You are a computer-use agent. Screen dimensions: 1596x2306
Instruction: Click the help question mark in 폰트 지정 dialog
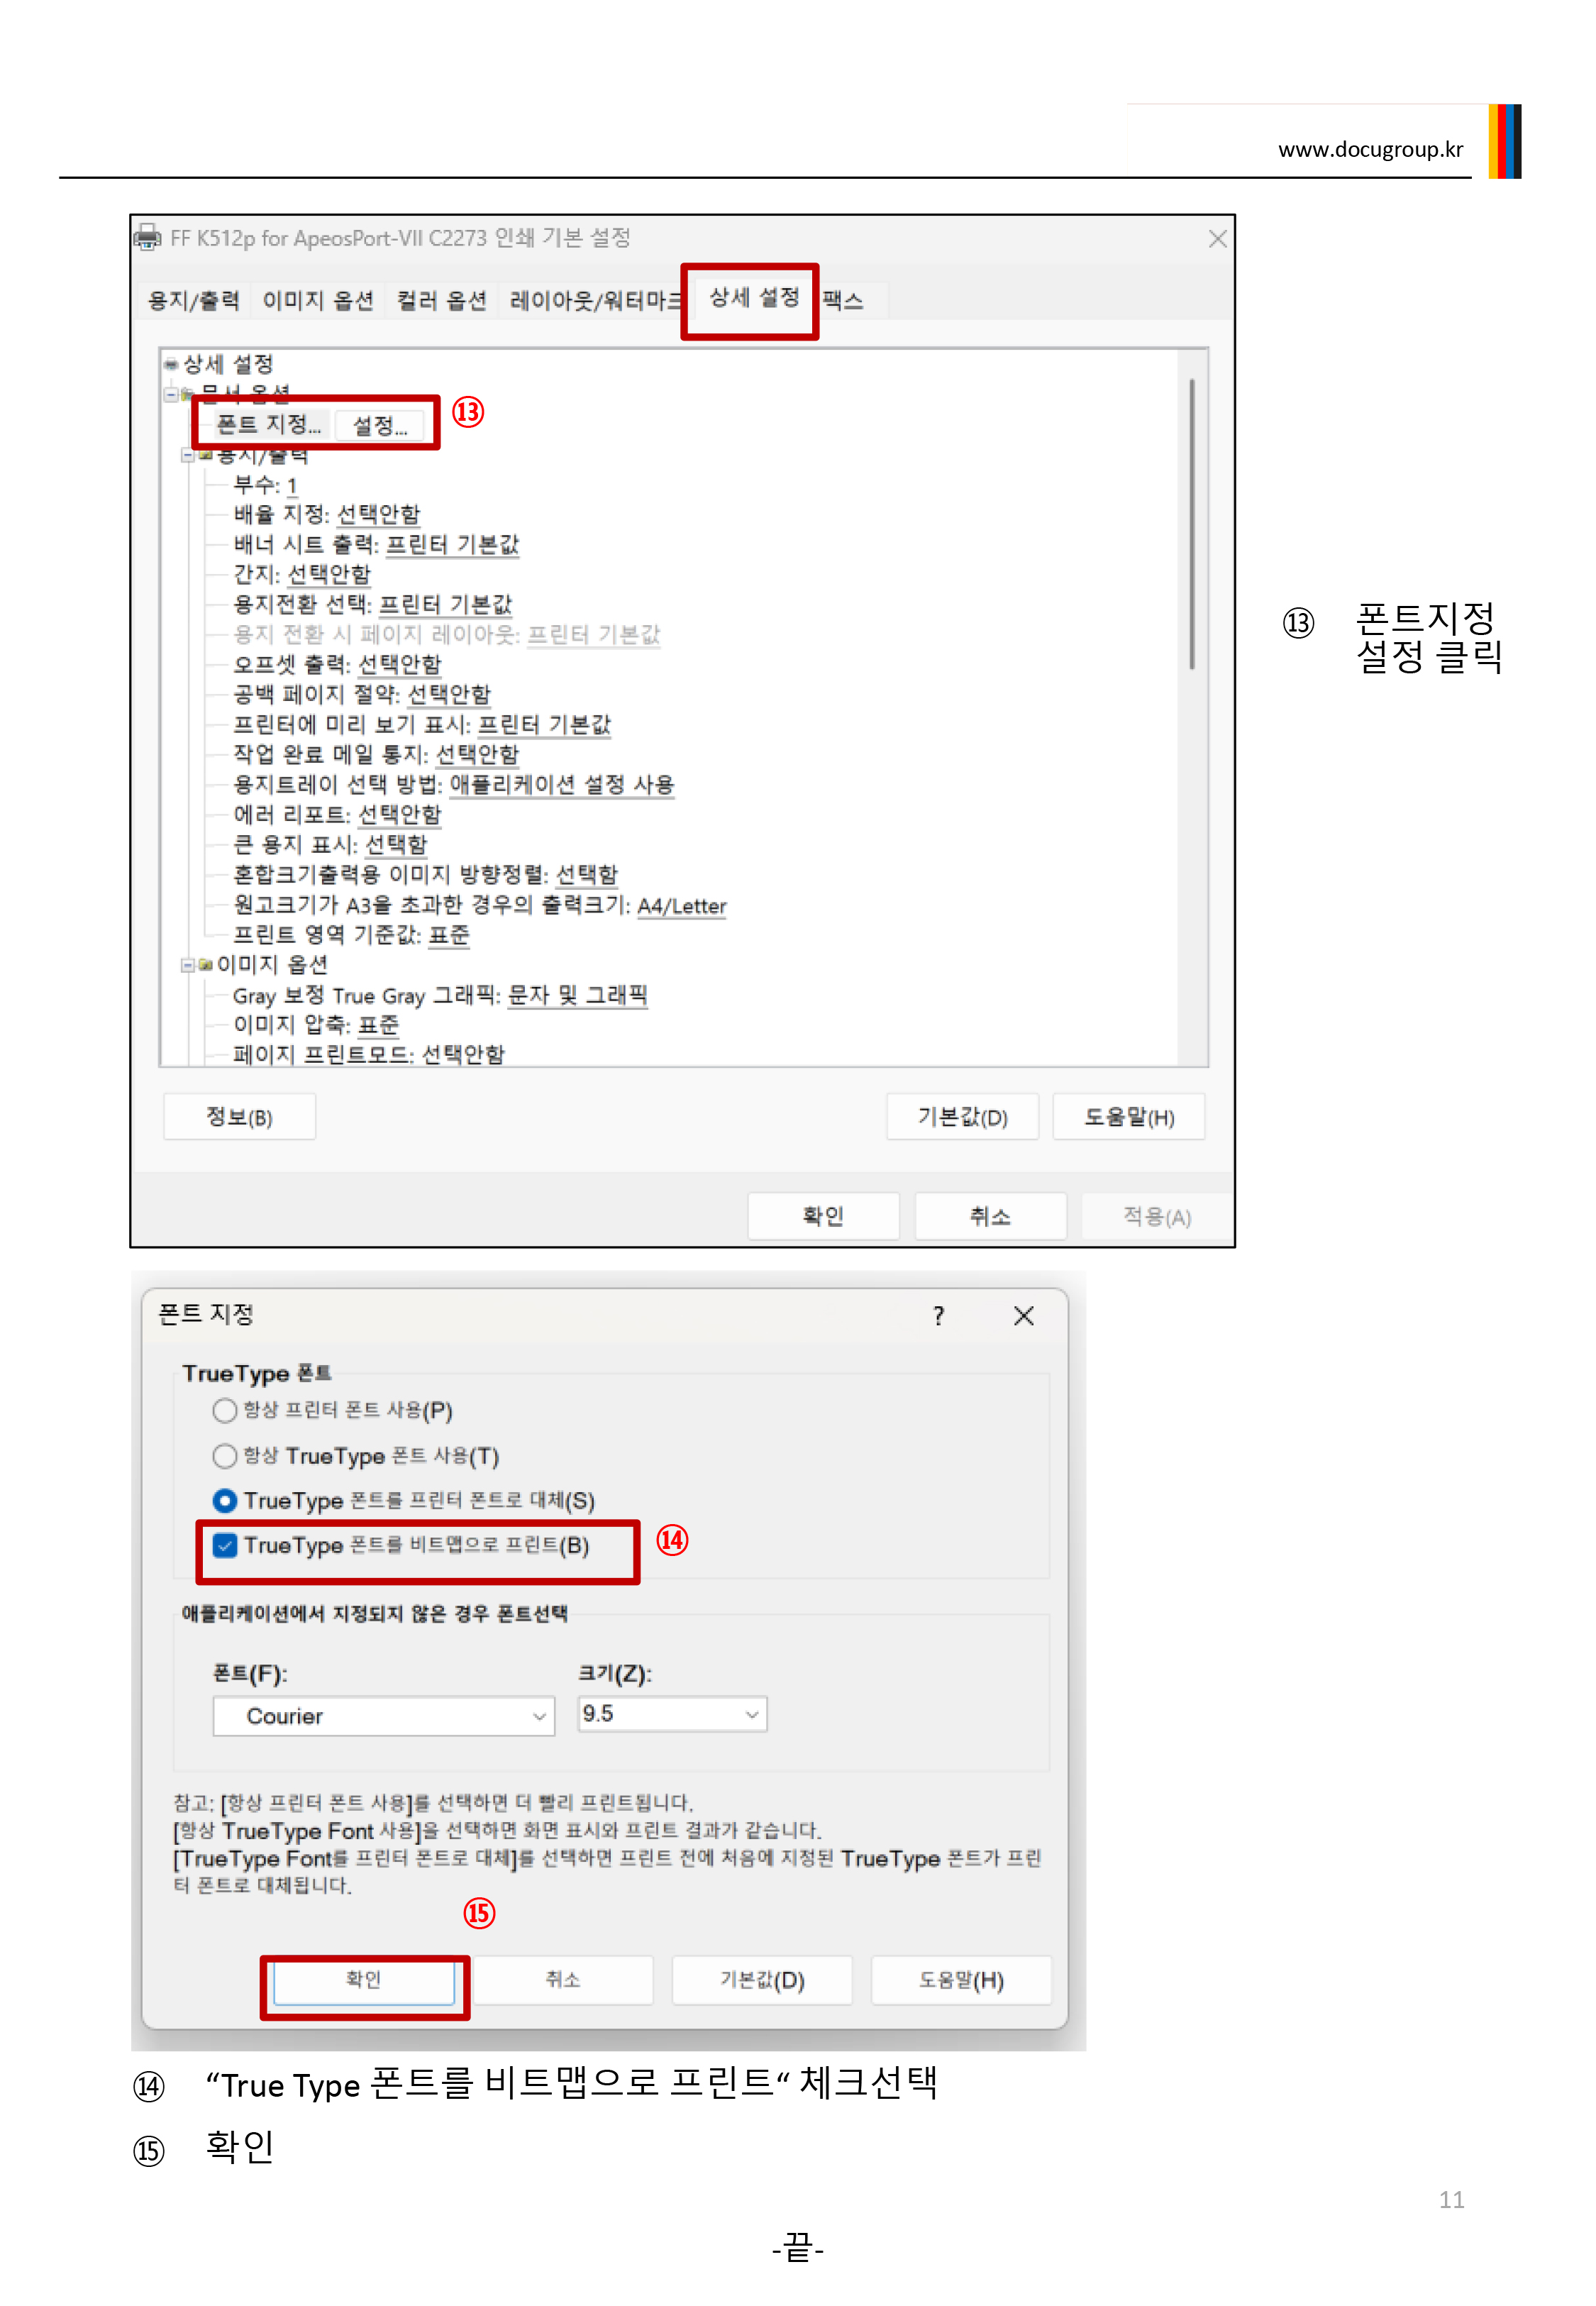[938, 1315]
